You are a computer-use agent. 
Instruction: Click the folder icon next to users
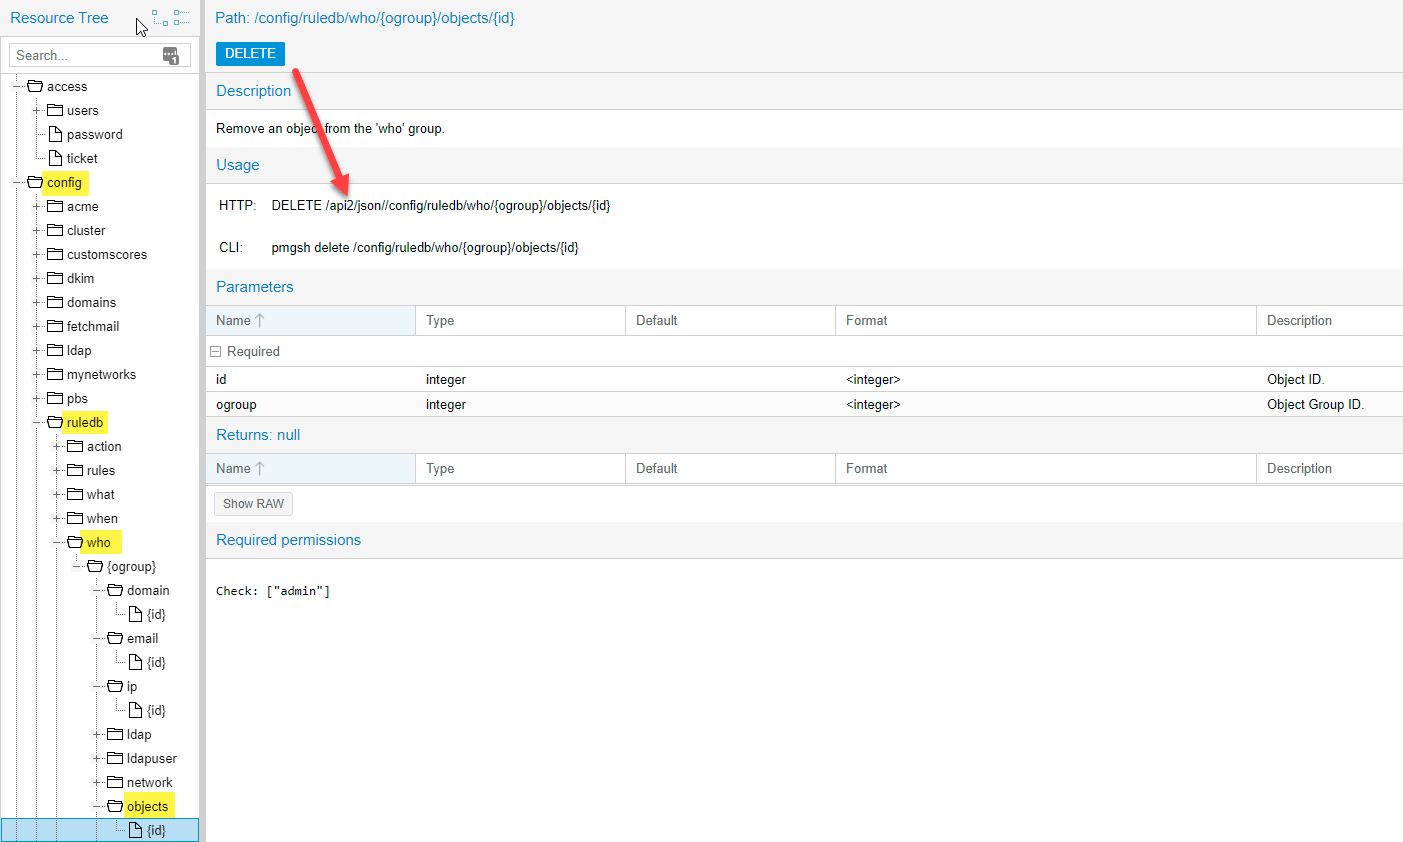[x=55, y=110]
